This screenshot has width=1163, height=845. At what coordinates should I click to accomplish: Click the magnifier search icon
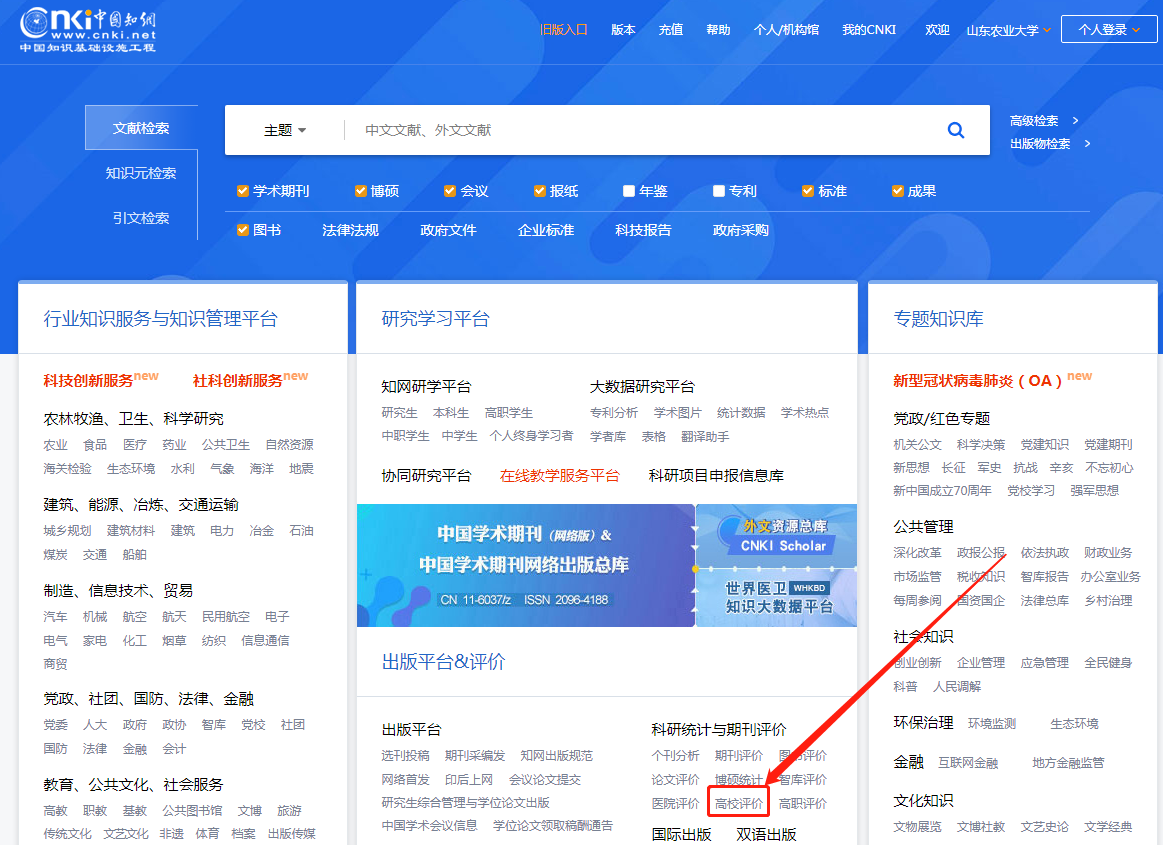[955, 130]
